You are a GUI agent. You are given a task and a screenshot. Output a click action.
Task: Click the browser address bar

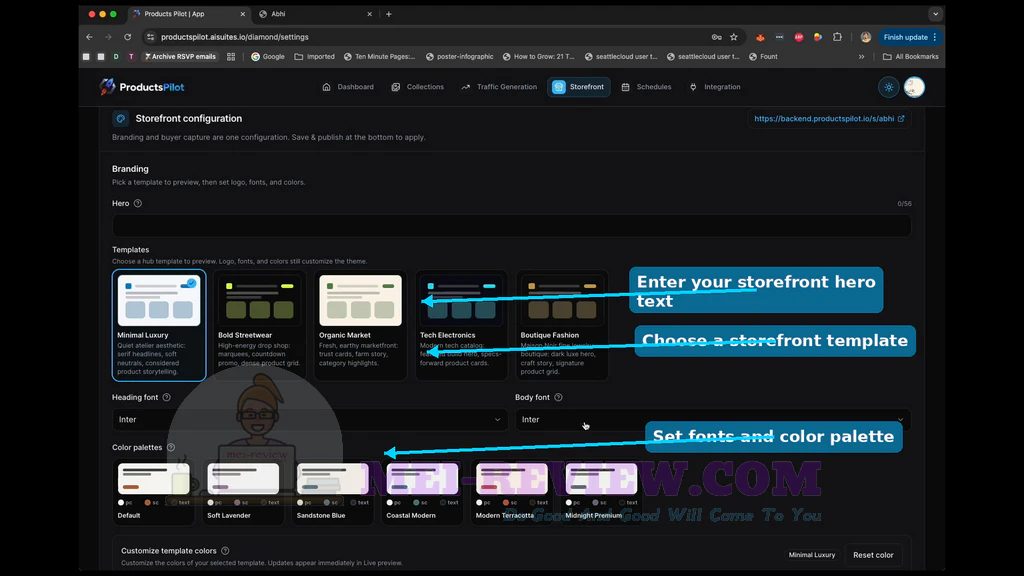coord(431,37)
